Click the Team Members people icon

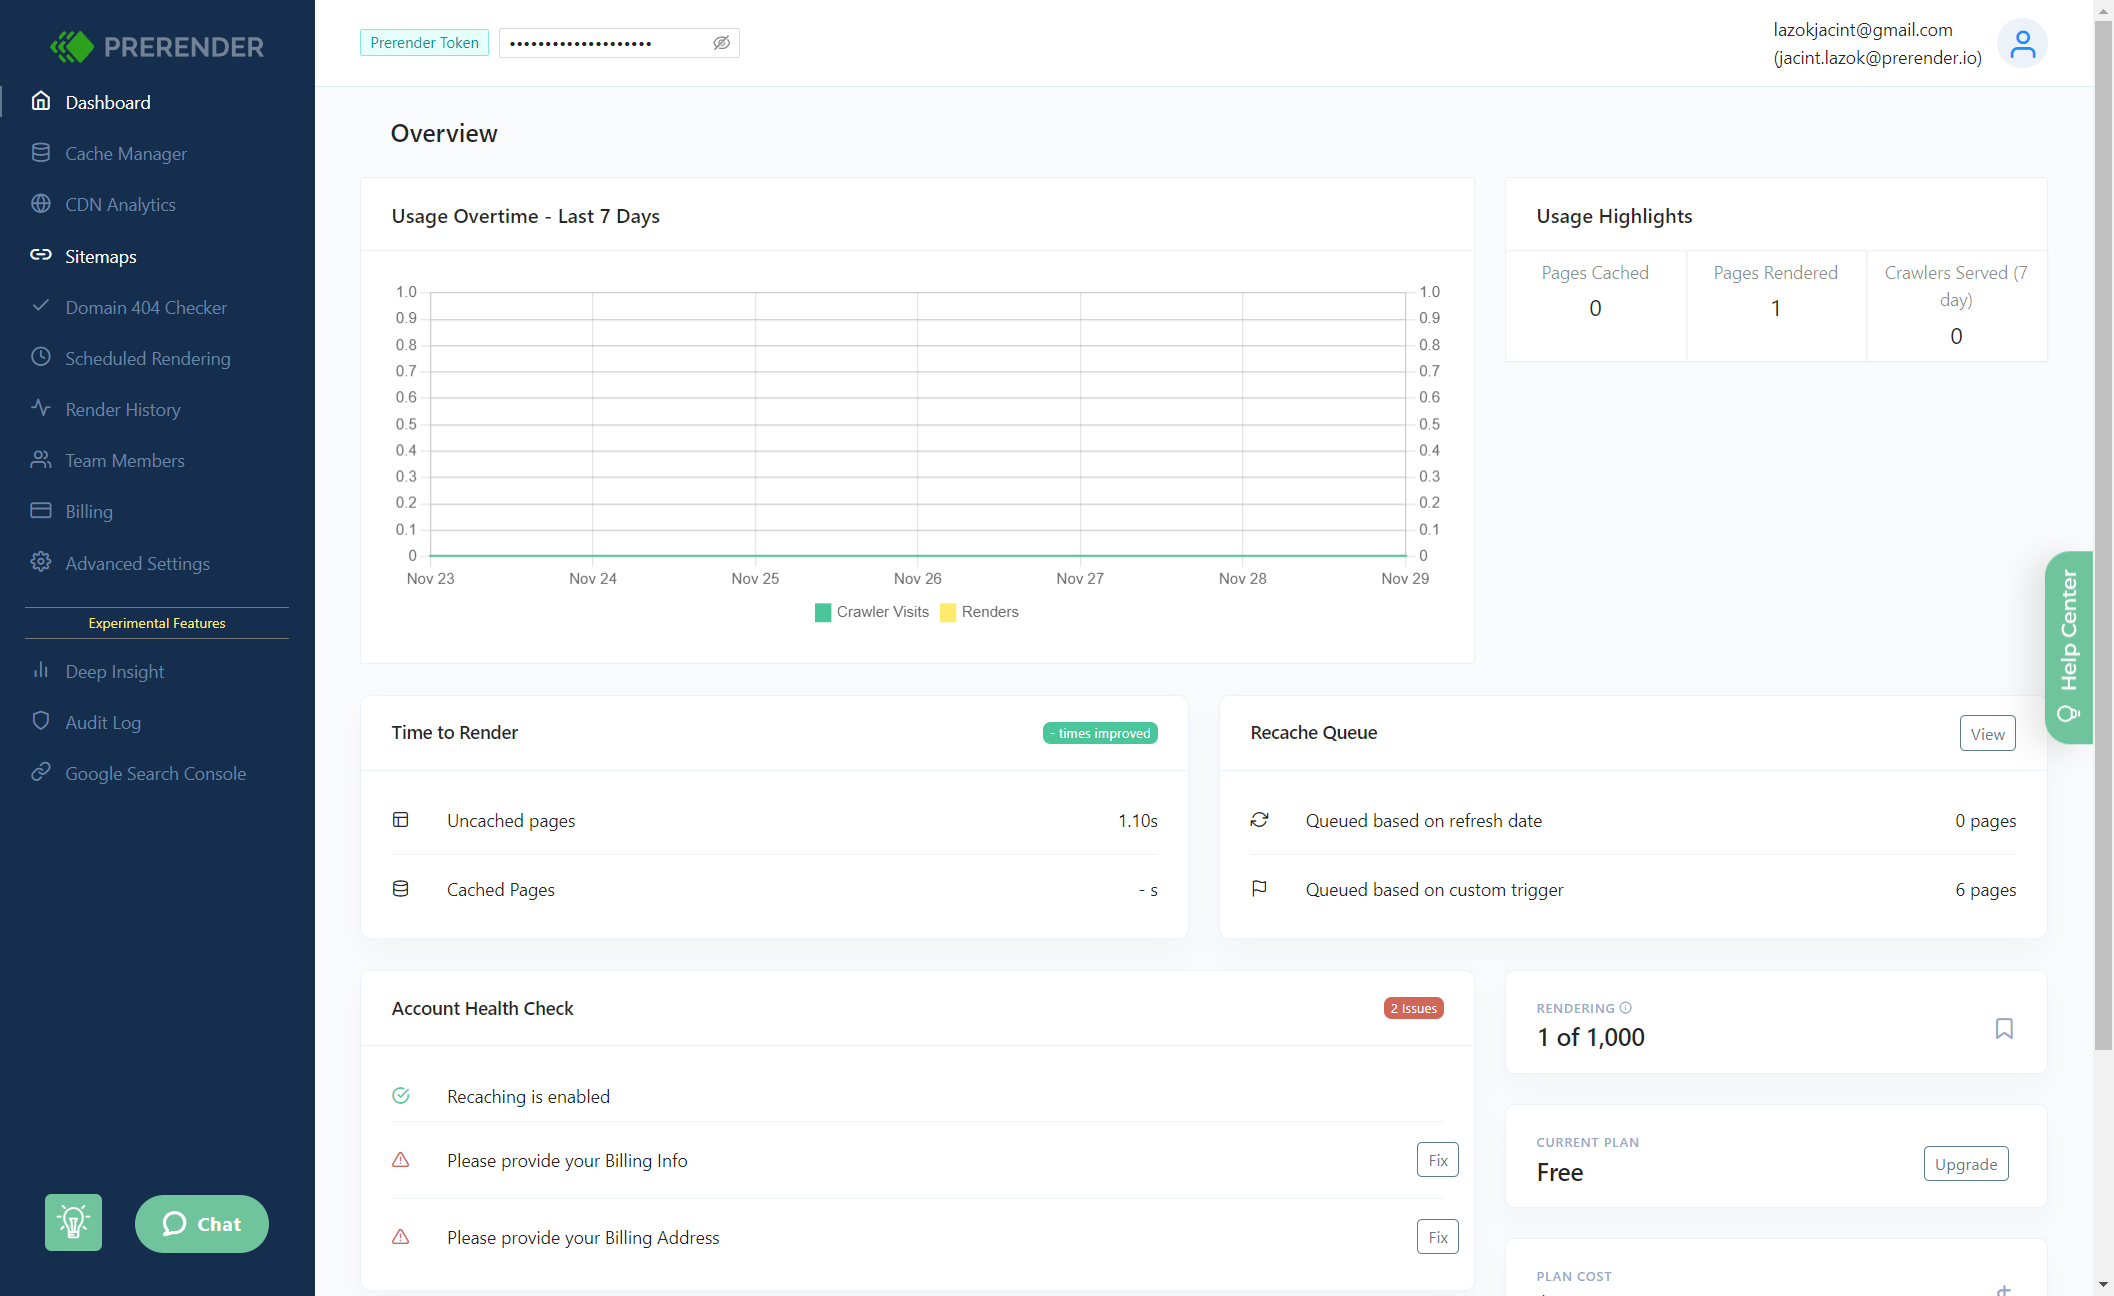pyautogui.click(x=41, y=459)
